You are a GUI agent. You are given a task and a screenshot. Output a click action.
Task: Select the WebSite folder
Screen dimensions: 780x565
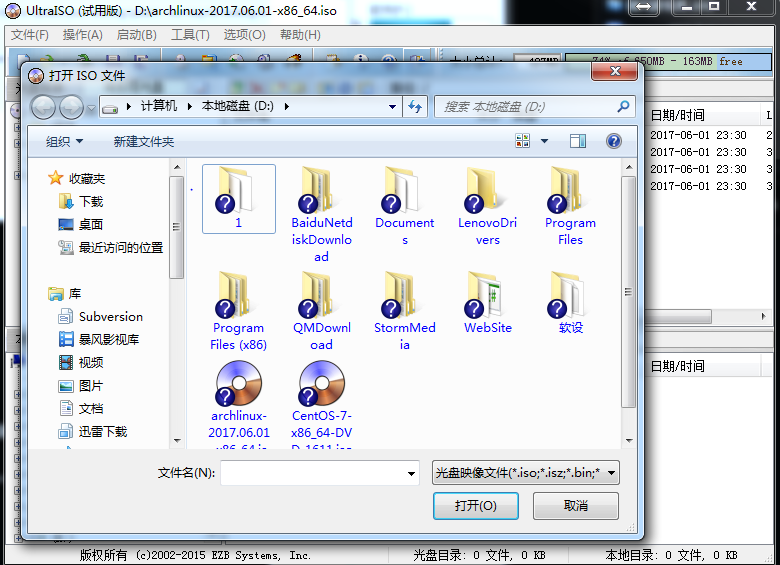coord(488,303)
